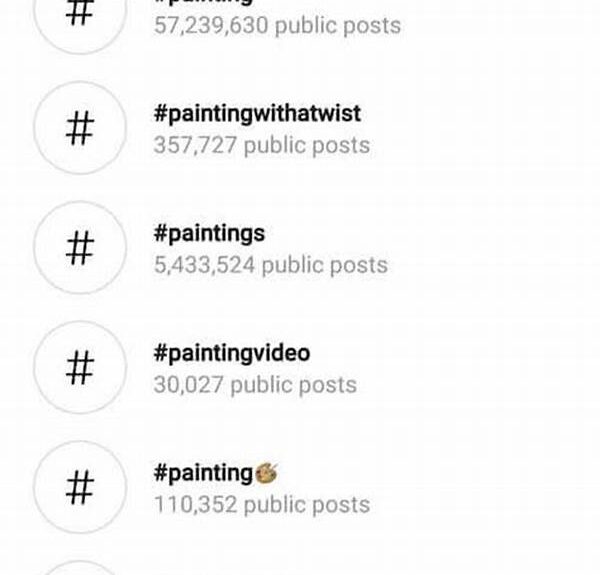Tap the hashtag icon for 57,239,630 posts result
Screen dimensions: 600x575
[x=80, y=15]
